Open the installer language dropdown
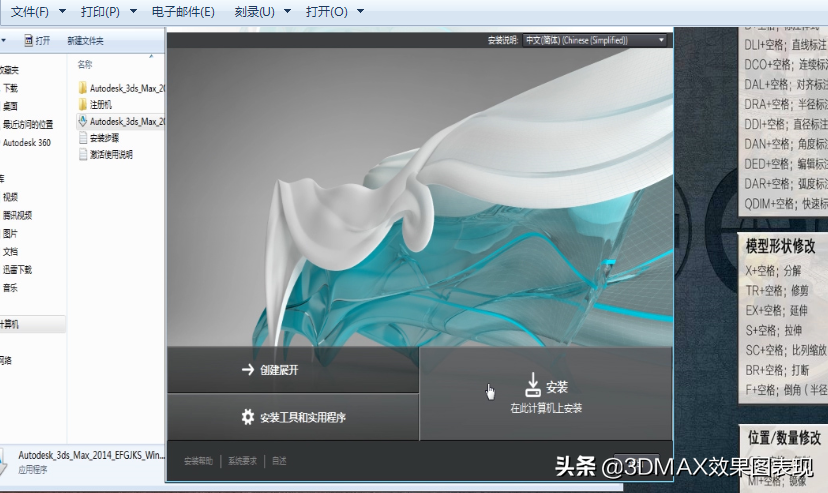The height and width of the screenshot is (493, 828). 595,40
